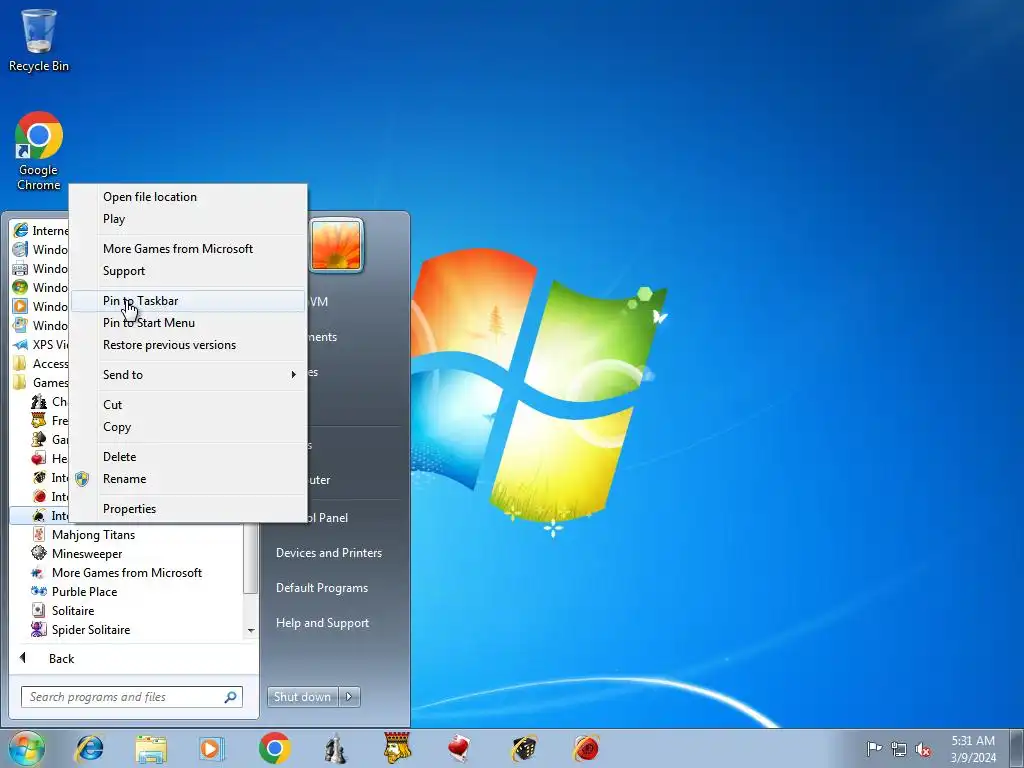Image resolution: width=1024 pixels, height=768 pixels.
Task: Choose Delete in the context menu
Action: pyautogui.click(x=188, y=456)
